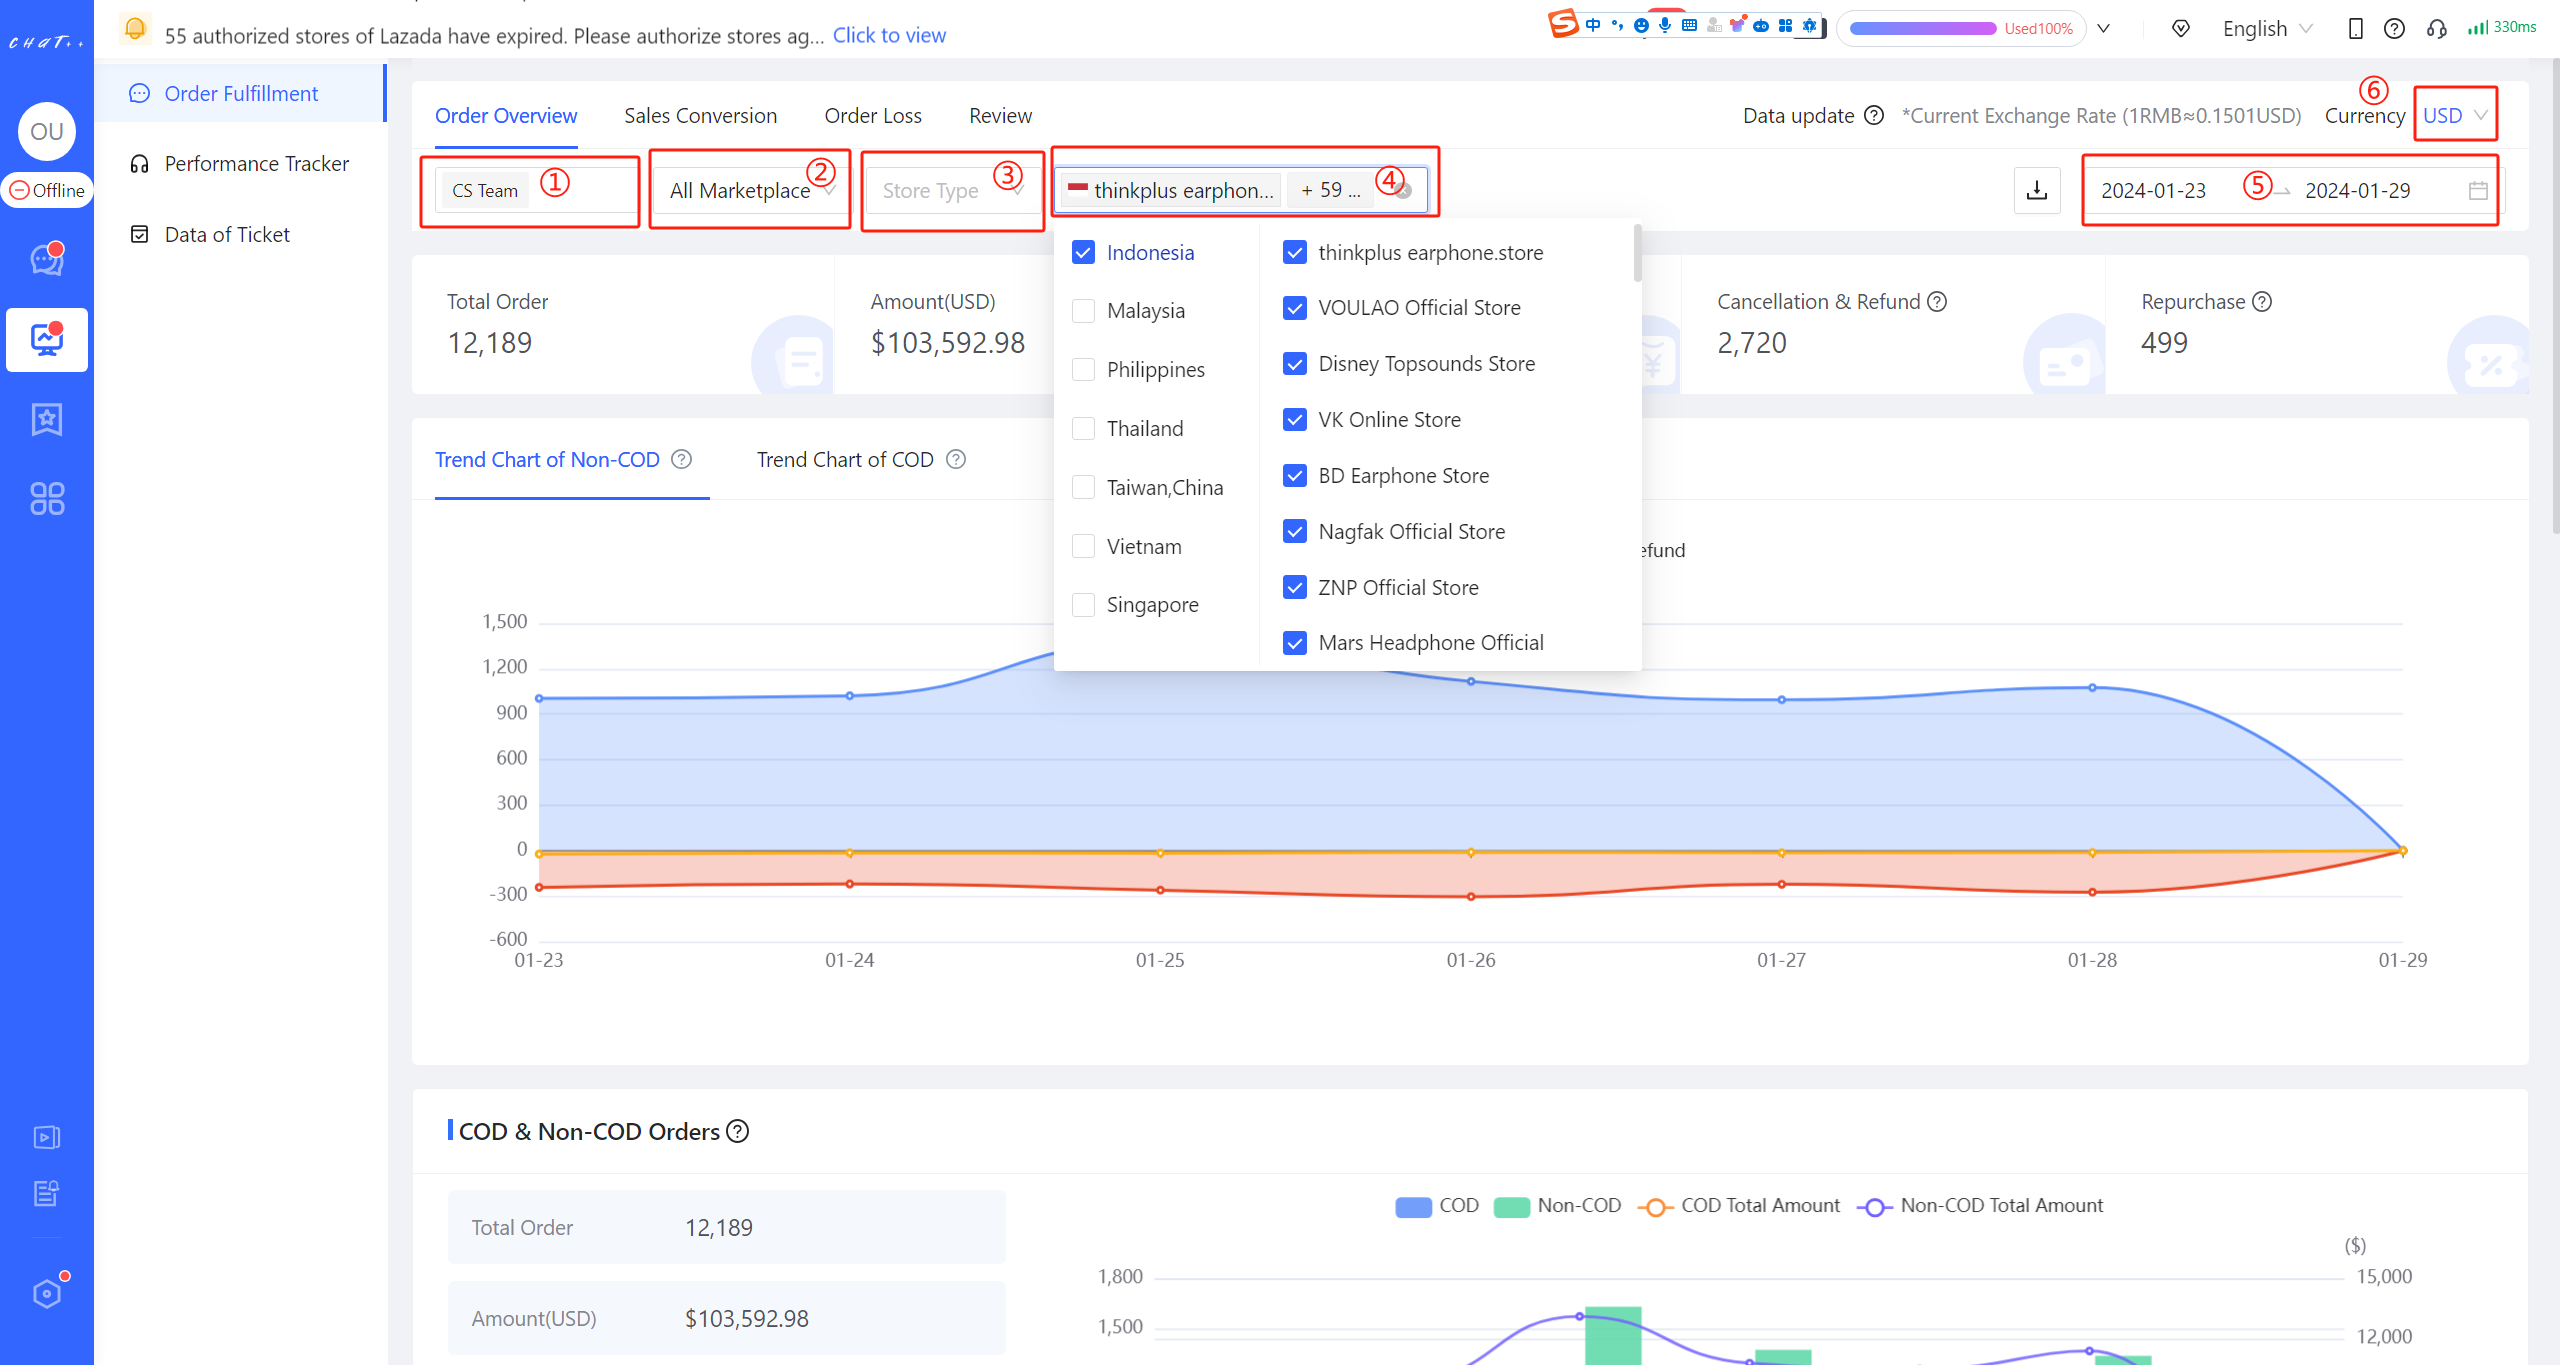Uncheck the Indonesia checkbox
Image resolution: width=2560 pixels, height=1365 pixels.
(x=1083, y=252)
